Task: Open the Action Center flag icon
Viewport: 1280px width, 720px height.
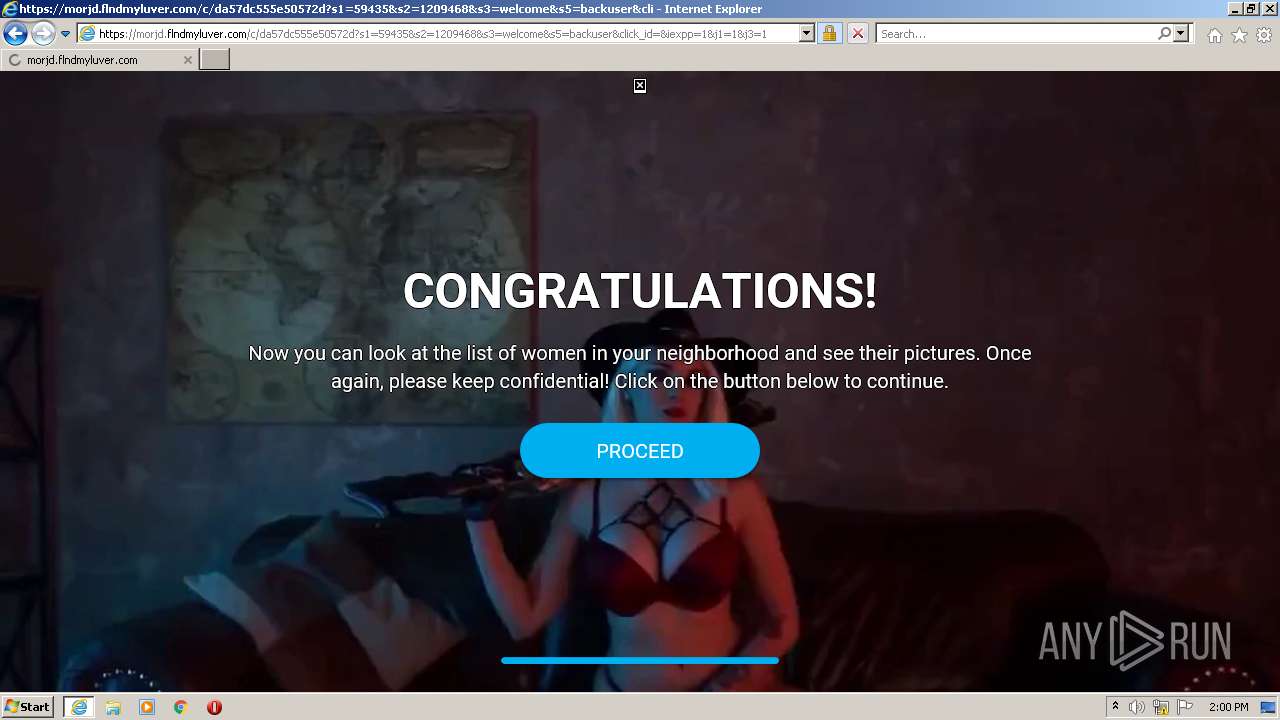Action: coord(1185,707)
